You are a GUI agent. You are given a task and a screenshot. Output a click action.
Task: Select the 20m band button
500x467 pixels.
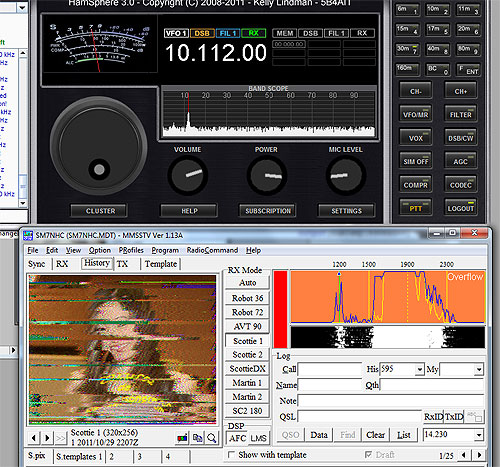468,29
